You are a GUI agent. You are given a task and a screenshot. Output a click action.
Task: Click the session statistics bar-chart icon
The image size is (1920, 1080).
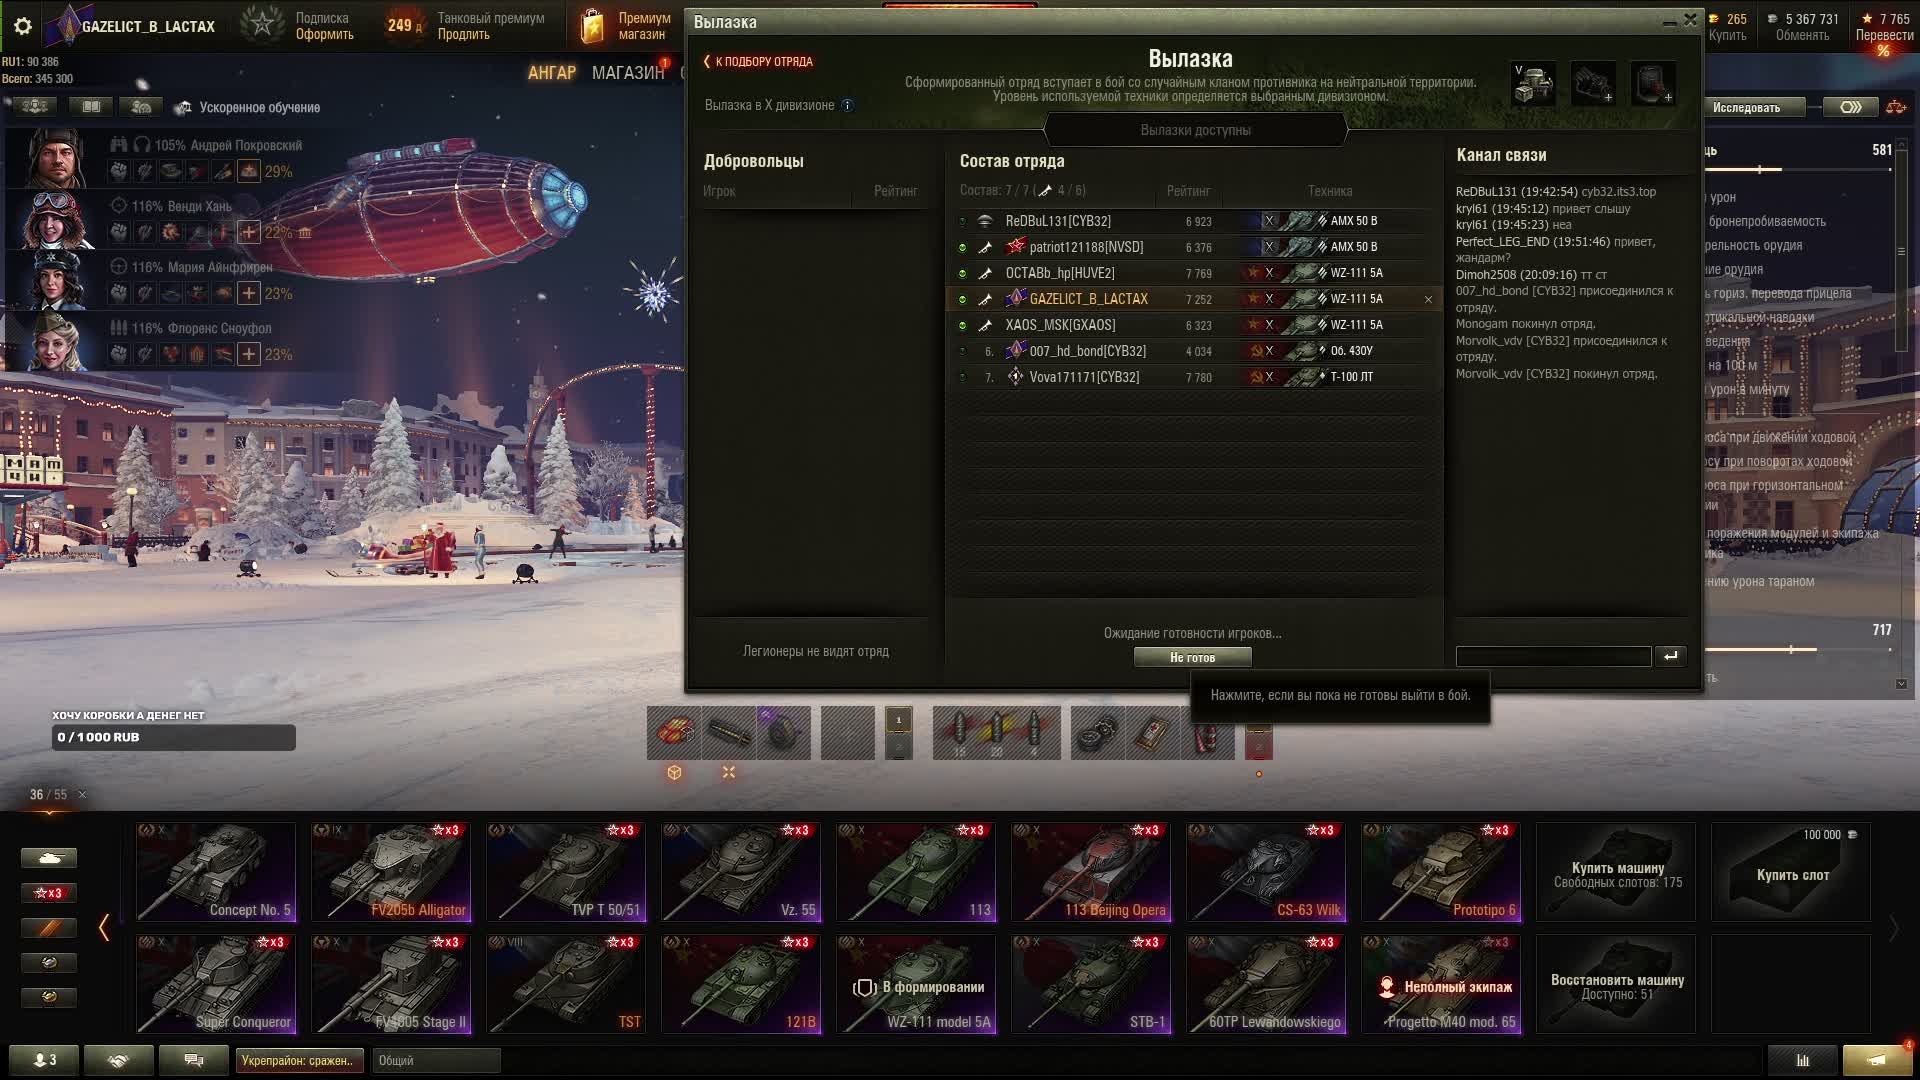1802,1060
